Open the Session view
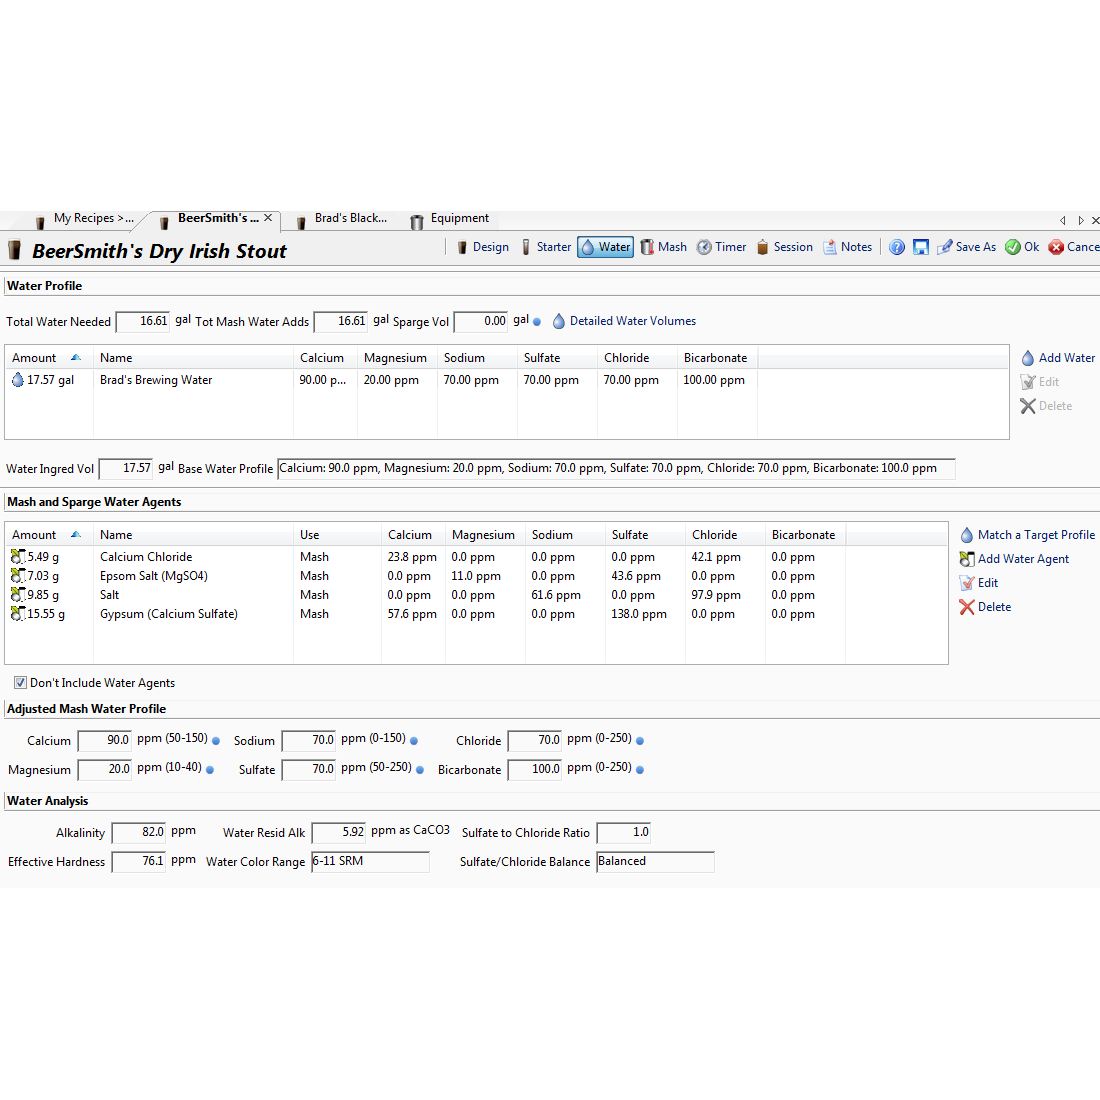This screenshot has width=1100, height=1100. 784,247
